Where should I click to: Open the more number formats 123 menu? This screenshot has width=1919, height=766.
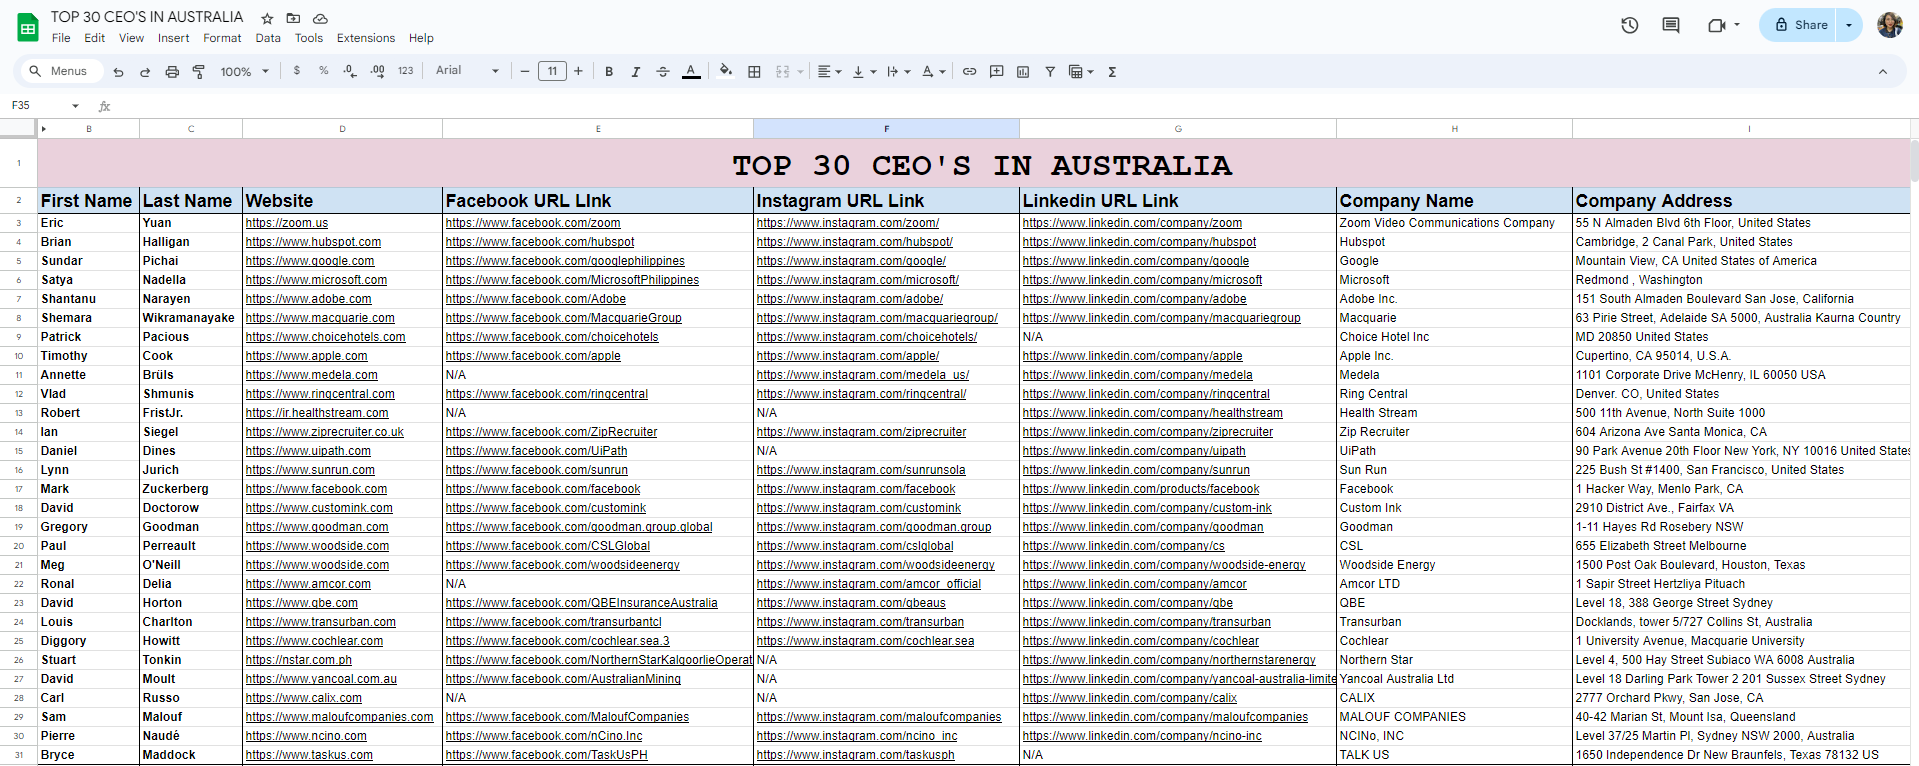click(x=405, y=71)
